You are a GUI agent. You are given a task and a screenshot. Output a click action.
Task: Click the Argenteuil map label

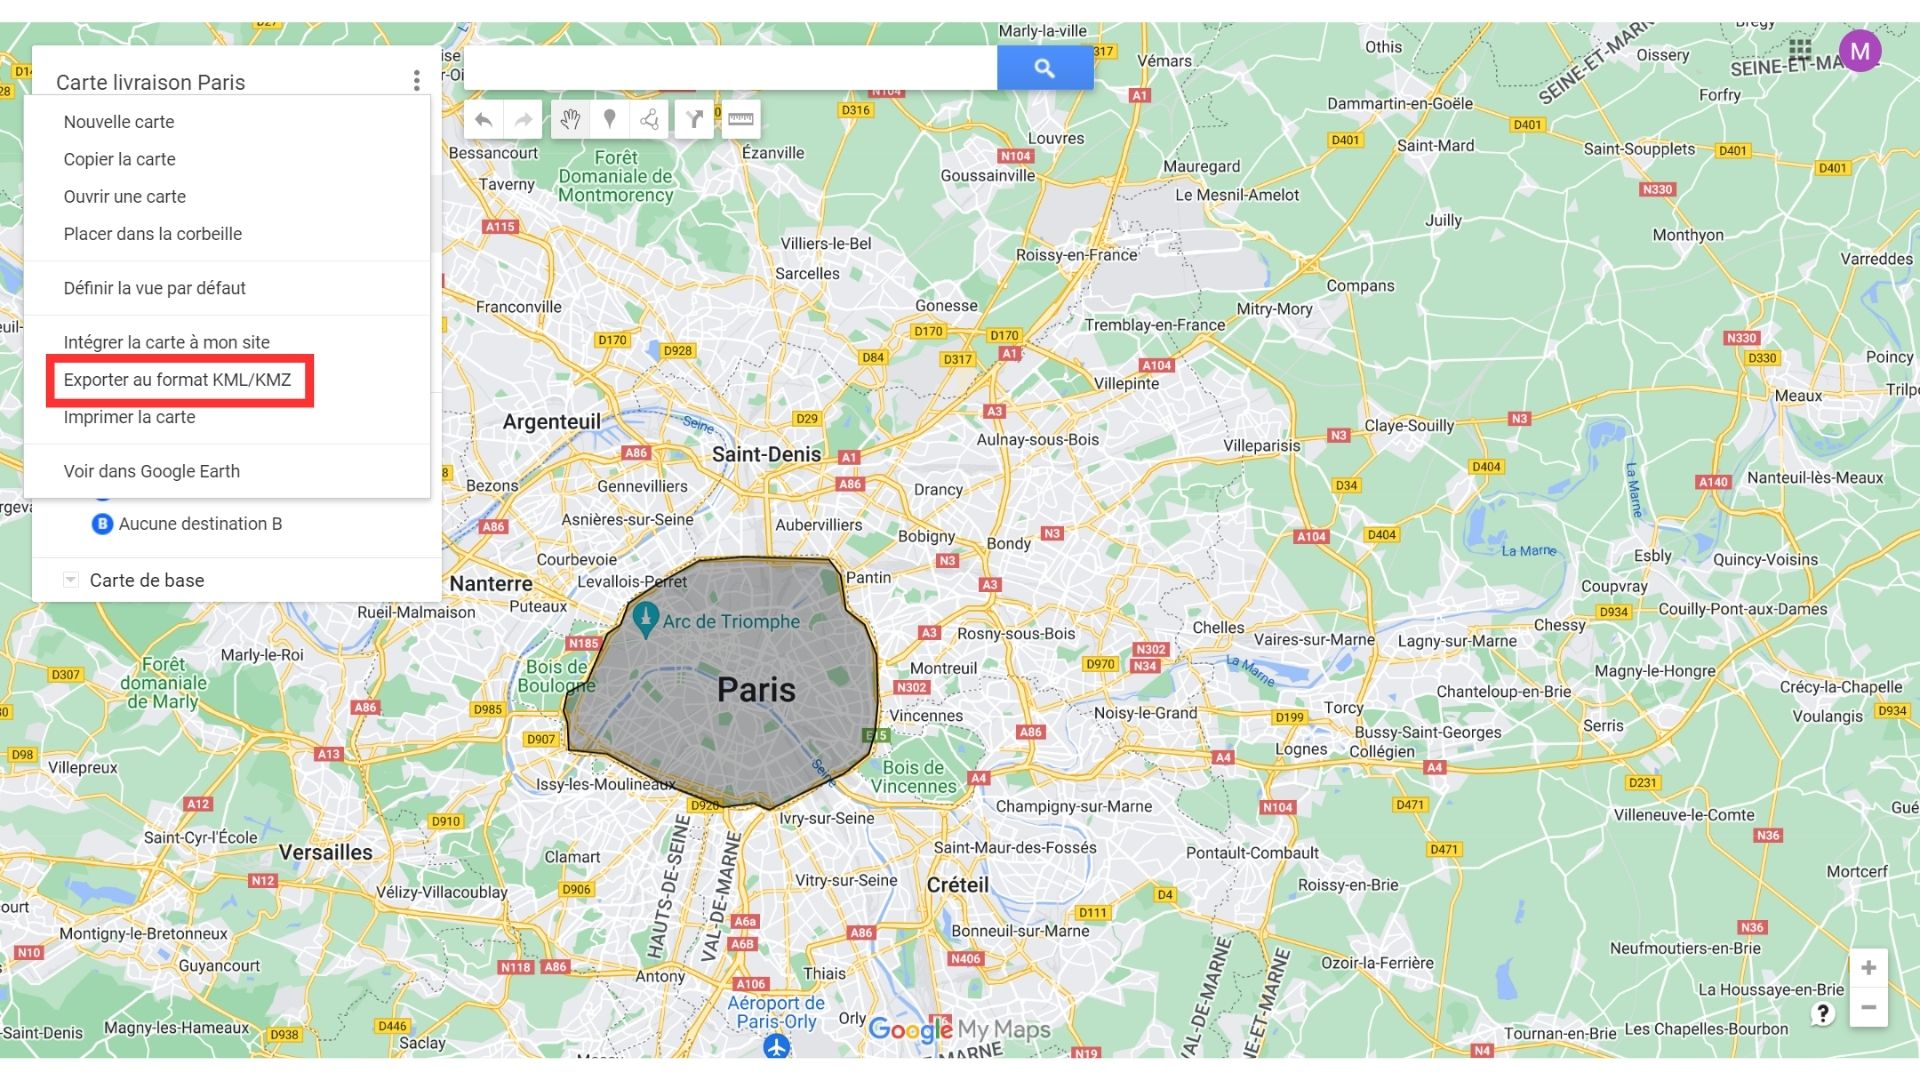coord(552,422)
